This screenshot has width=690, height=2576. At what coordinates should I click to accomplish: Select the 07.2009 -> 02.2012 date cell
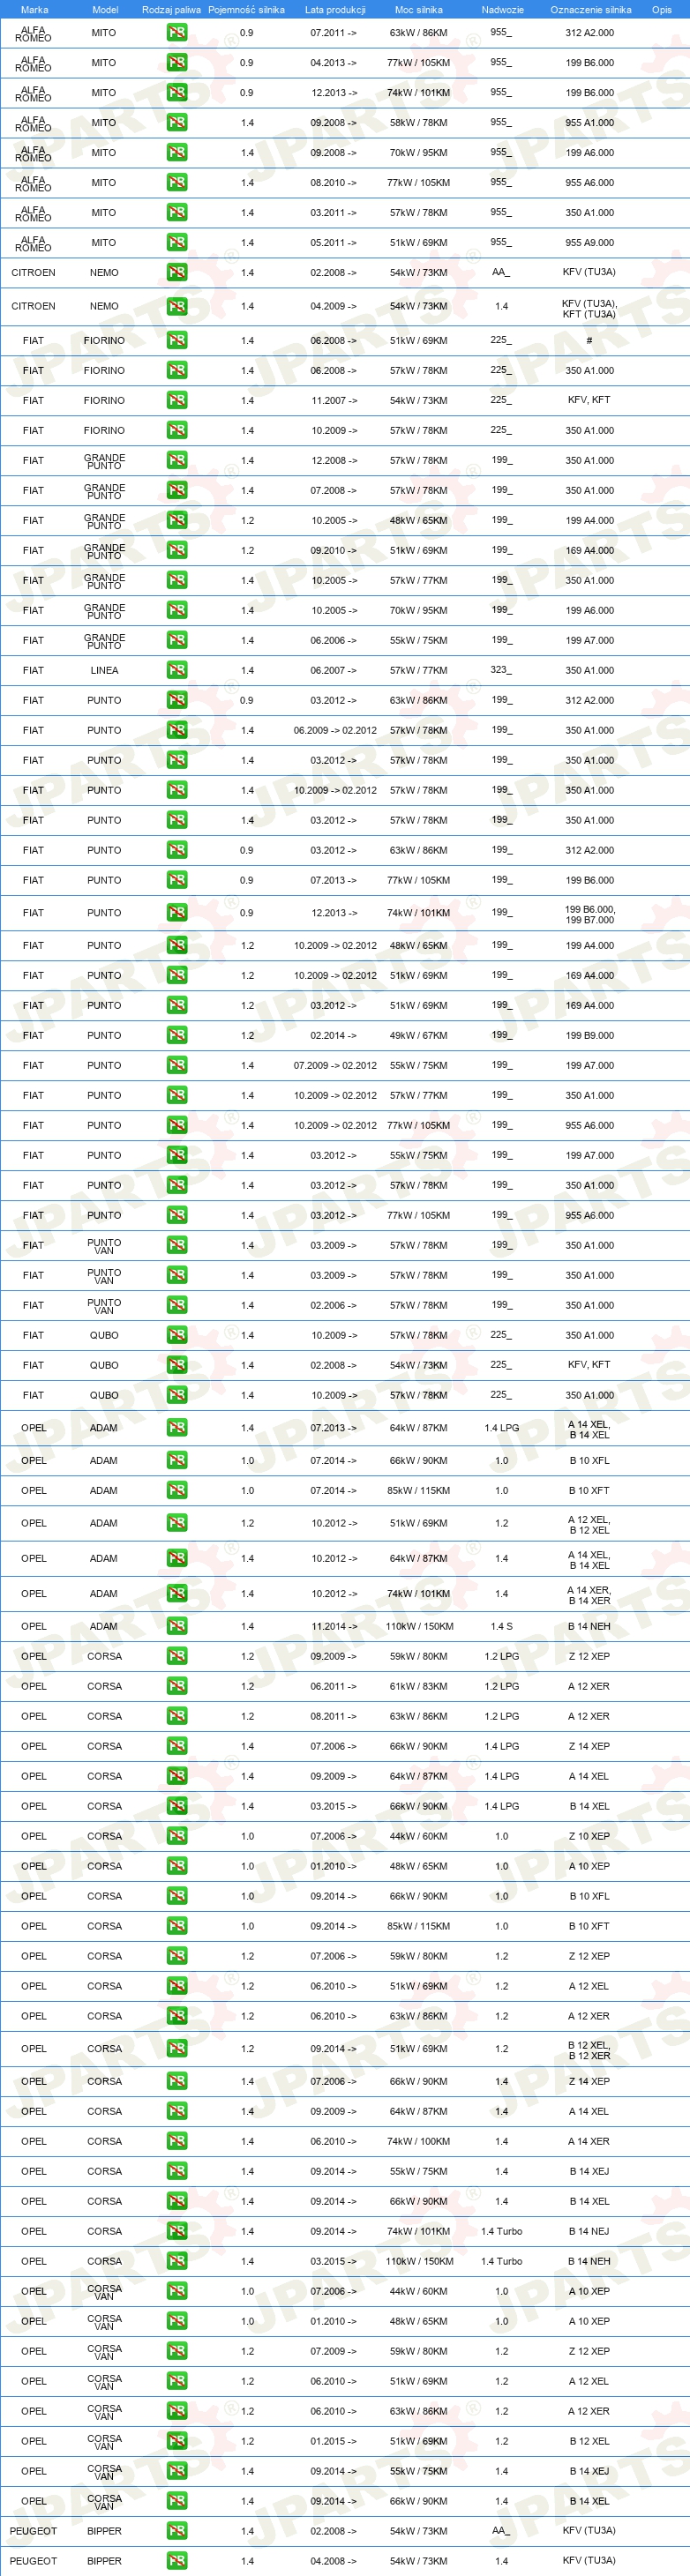[x=335, y=1065]
